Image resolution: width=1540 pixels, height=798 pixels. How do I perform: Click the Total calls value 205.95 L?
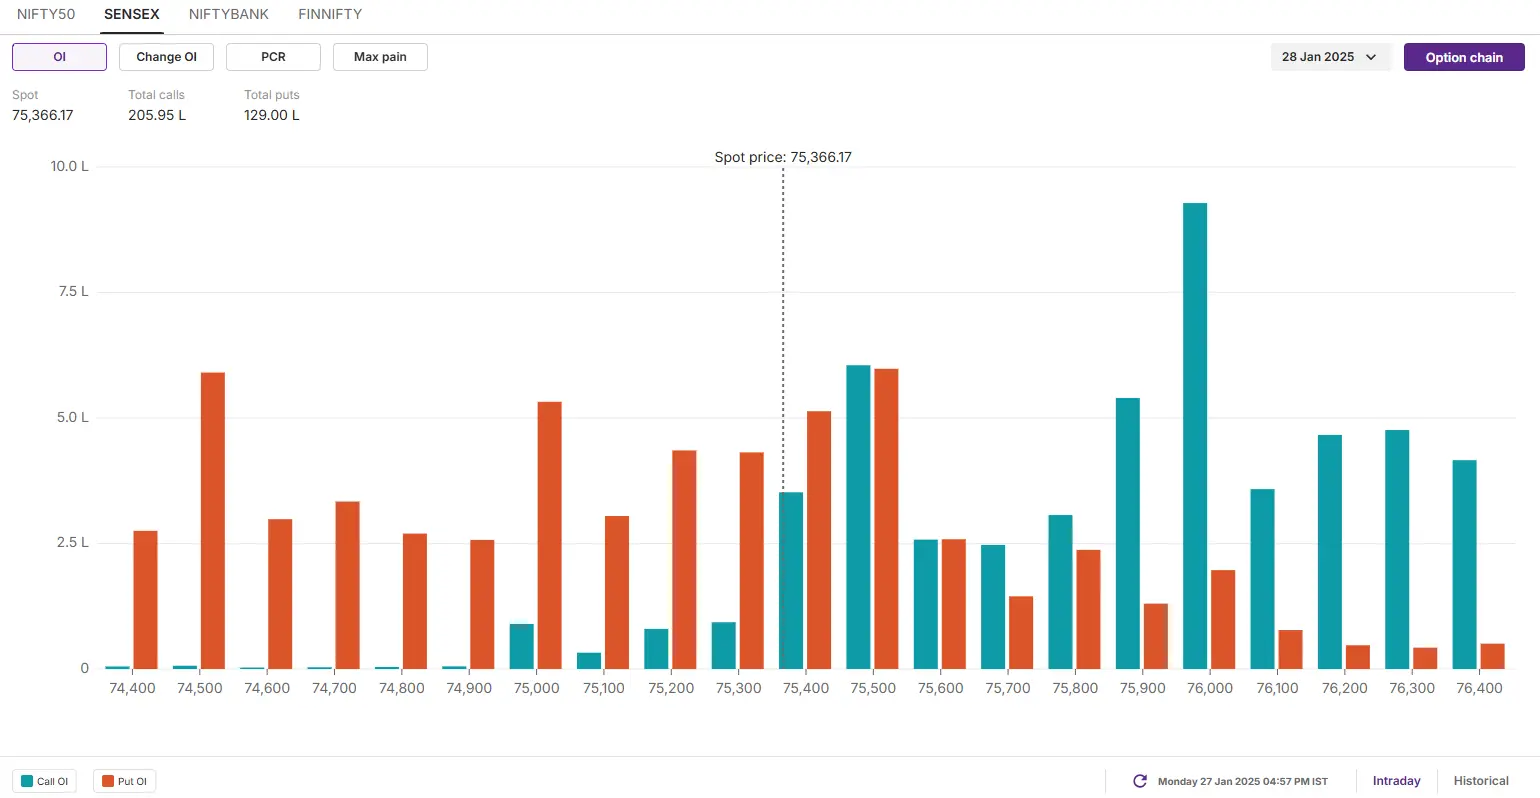pos(157,115)
